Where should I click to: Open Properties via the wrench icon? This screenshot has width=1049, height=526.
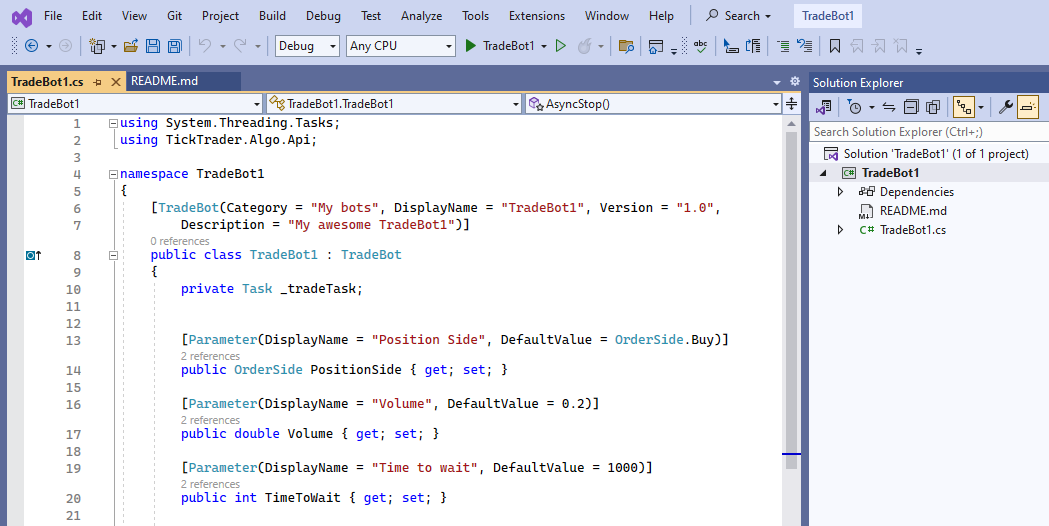1006,107
